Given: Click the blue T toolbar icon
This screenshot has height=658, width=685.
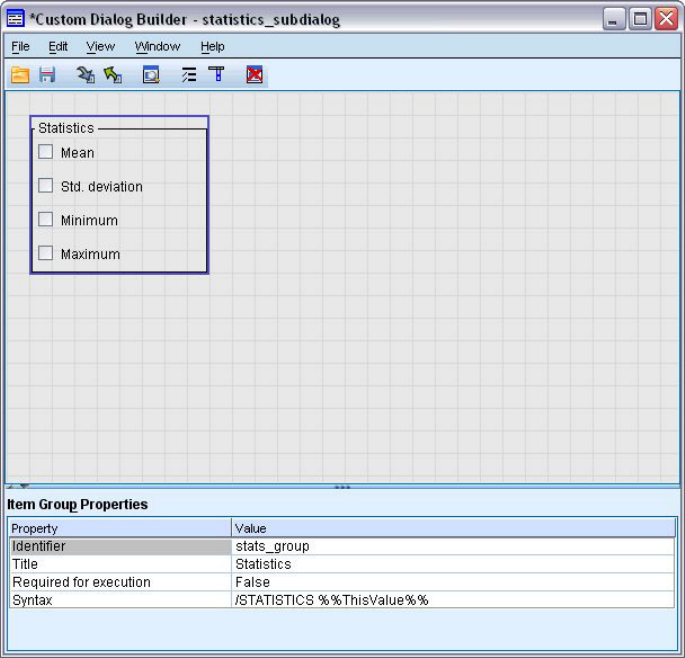Looking at the screenshot, I should pyautogui.click(x=216, y=75).
